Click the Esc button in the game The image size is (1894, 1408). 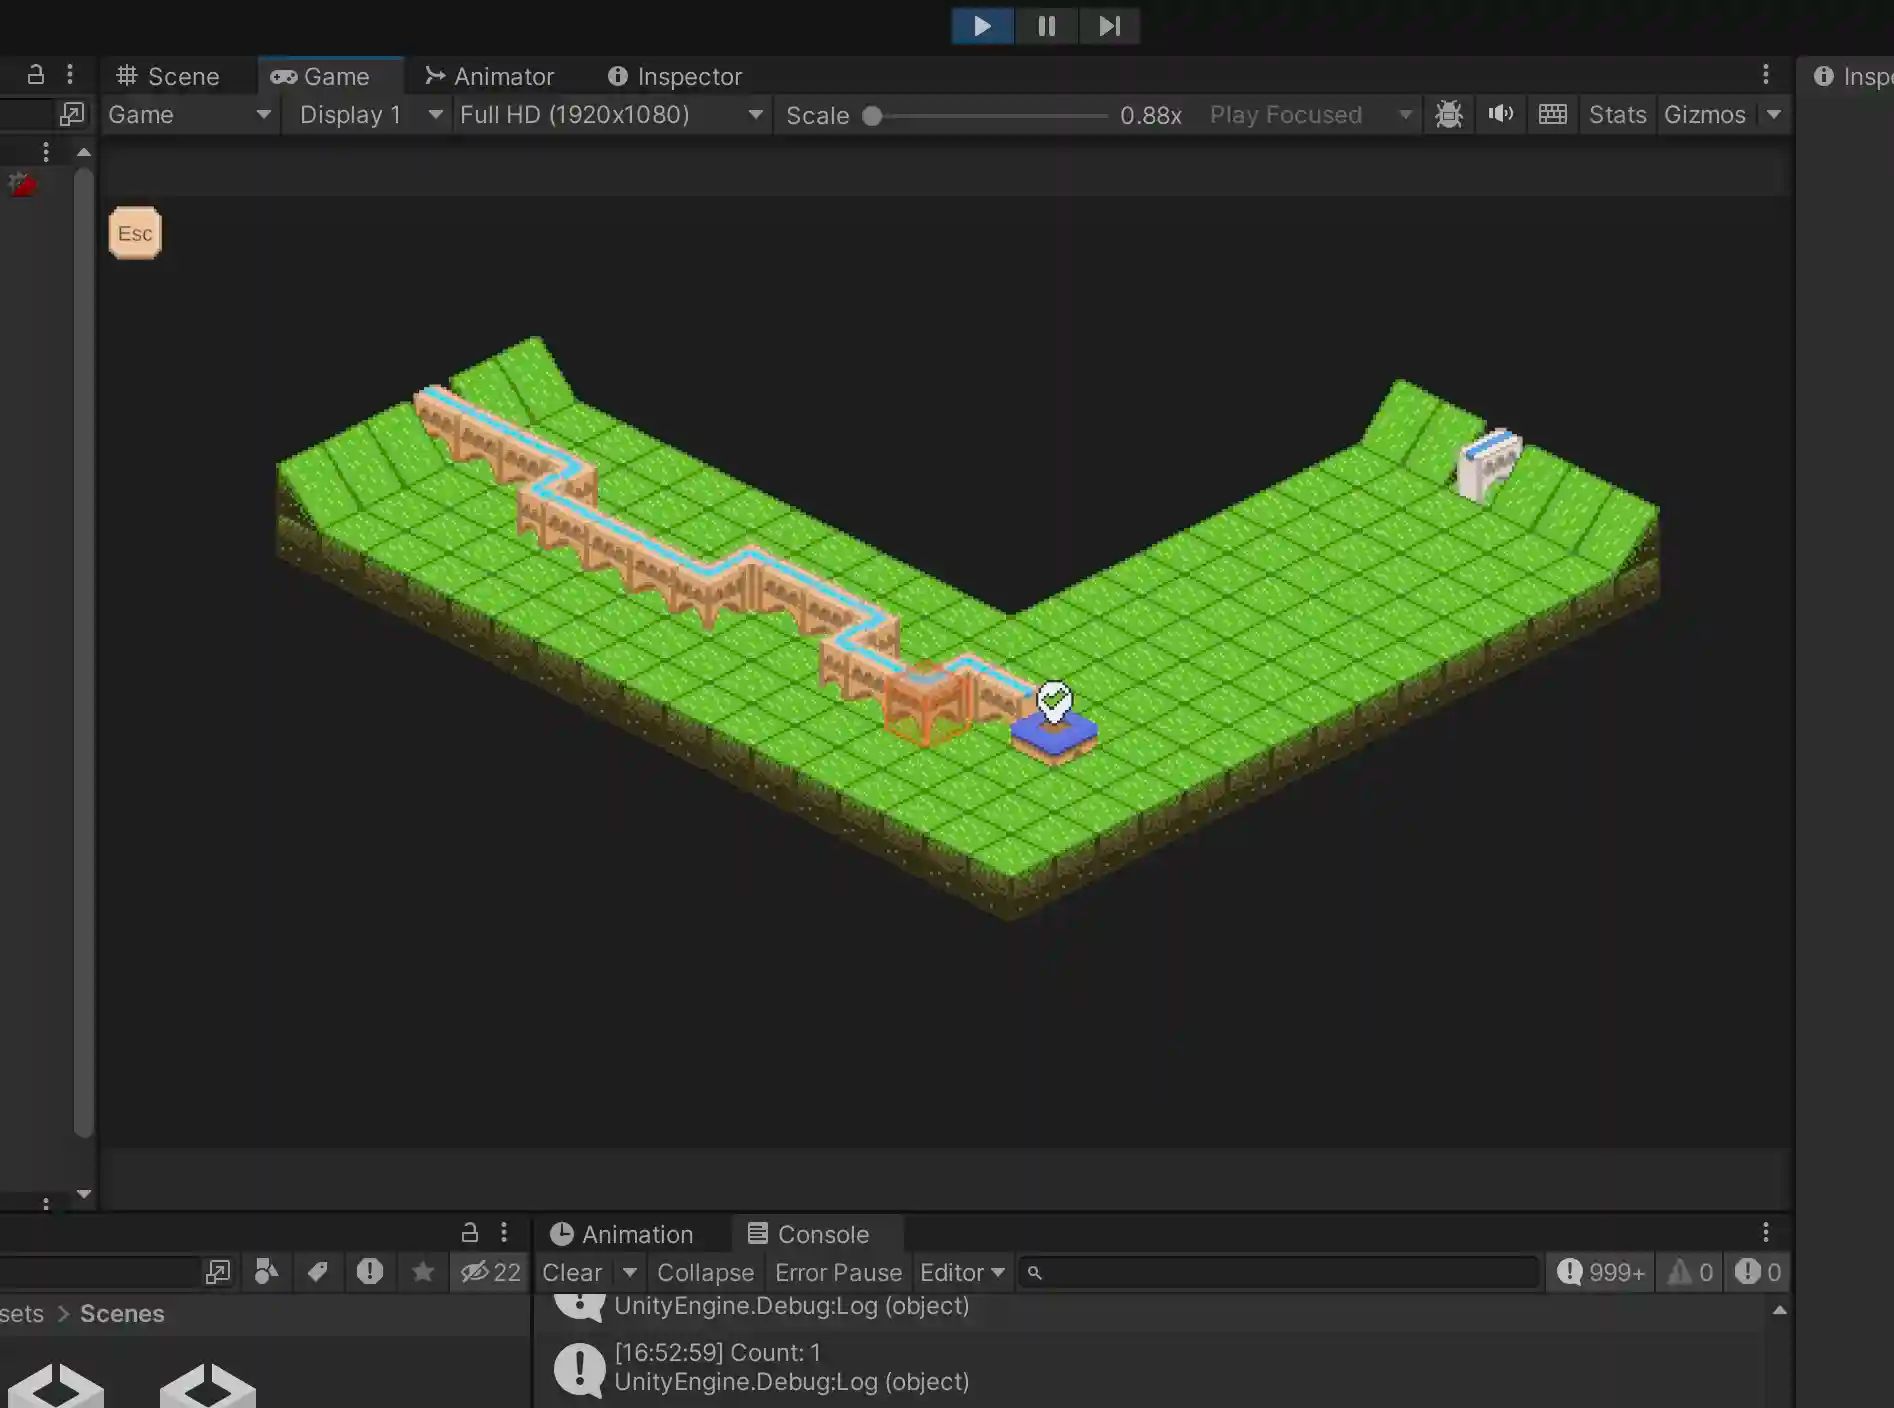coord(135,234)
